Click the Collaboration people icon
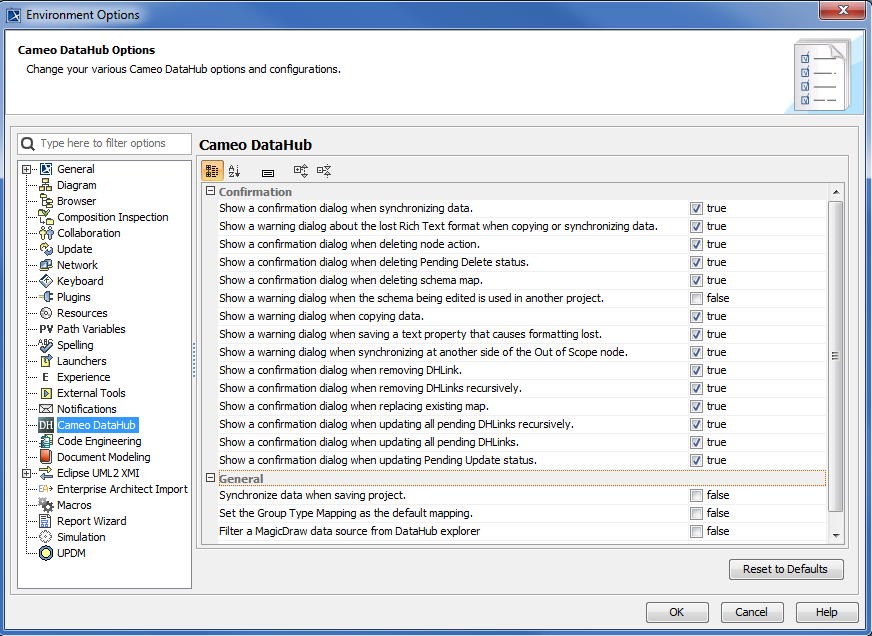Viewport: 872px width, 636px height. tap(46, 233)
